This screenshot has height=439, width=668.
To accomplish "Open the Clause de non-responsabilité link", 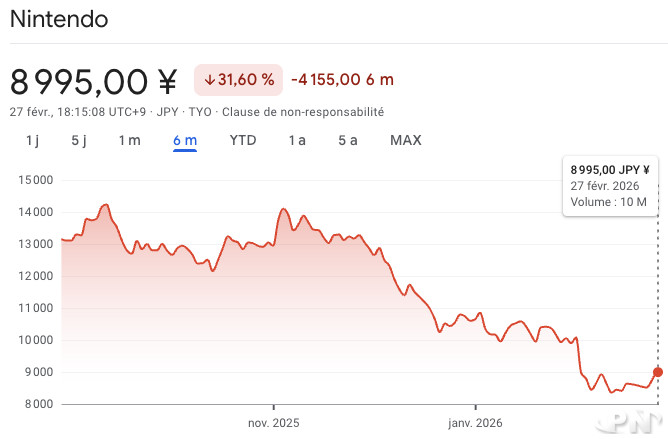I will [x=303, y=112].
